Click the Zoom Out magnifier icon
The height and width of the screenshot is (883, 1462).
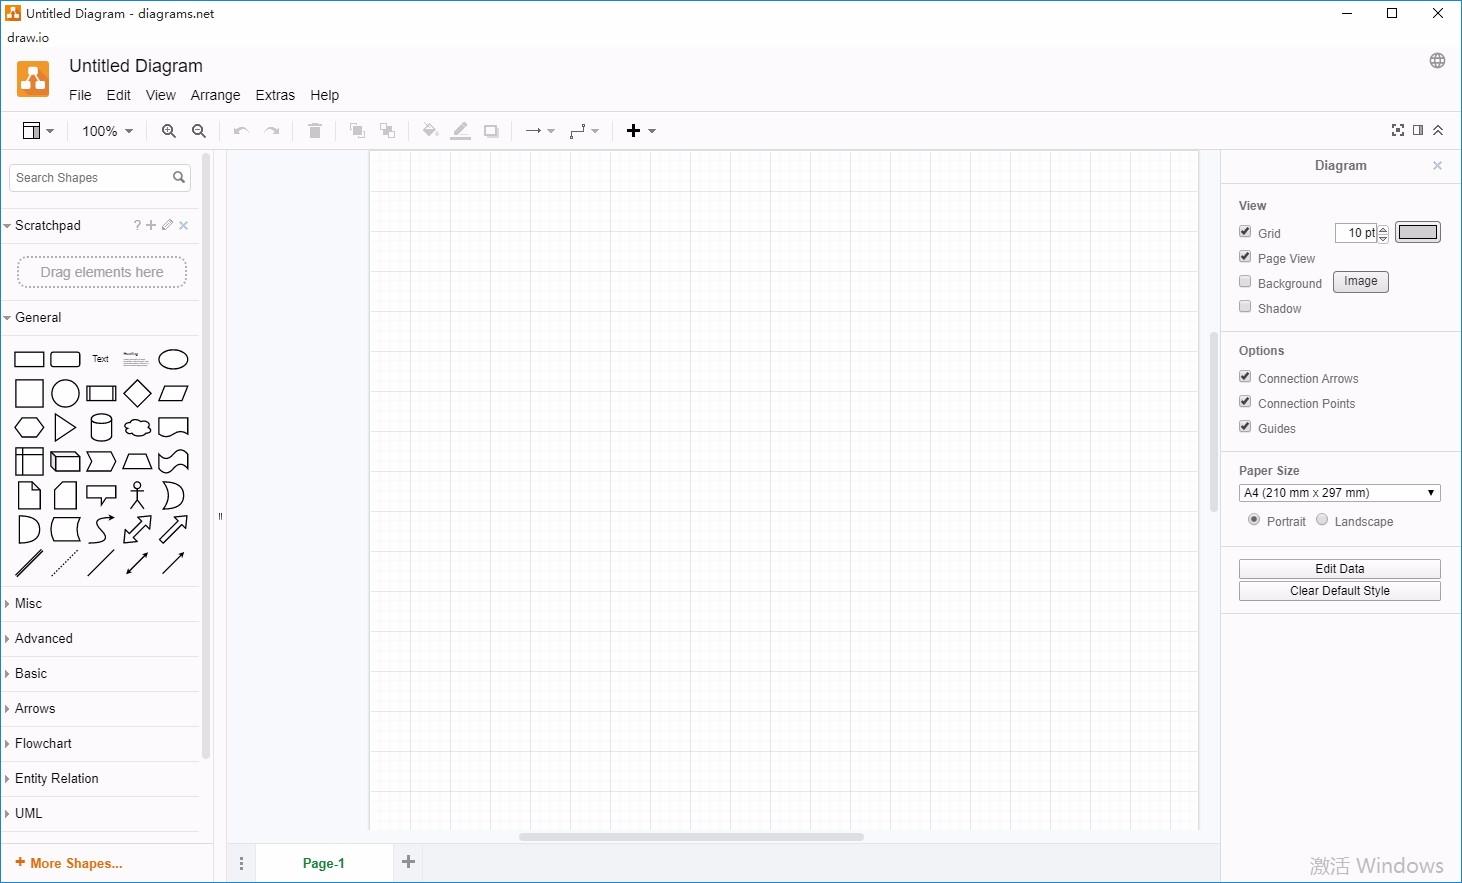pyautogui.click(x=199, y=131)
